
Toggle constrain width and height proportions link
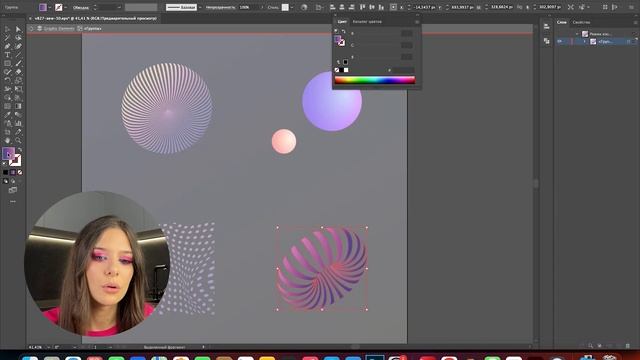(520, 7)
